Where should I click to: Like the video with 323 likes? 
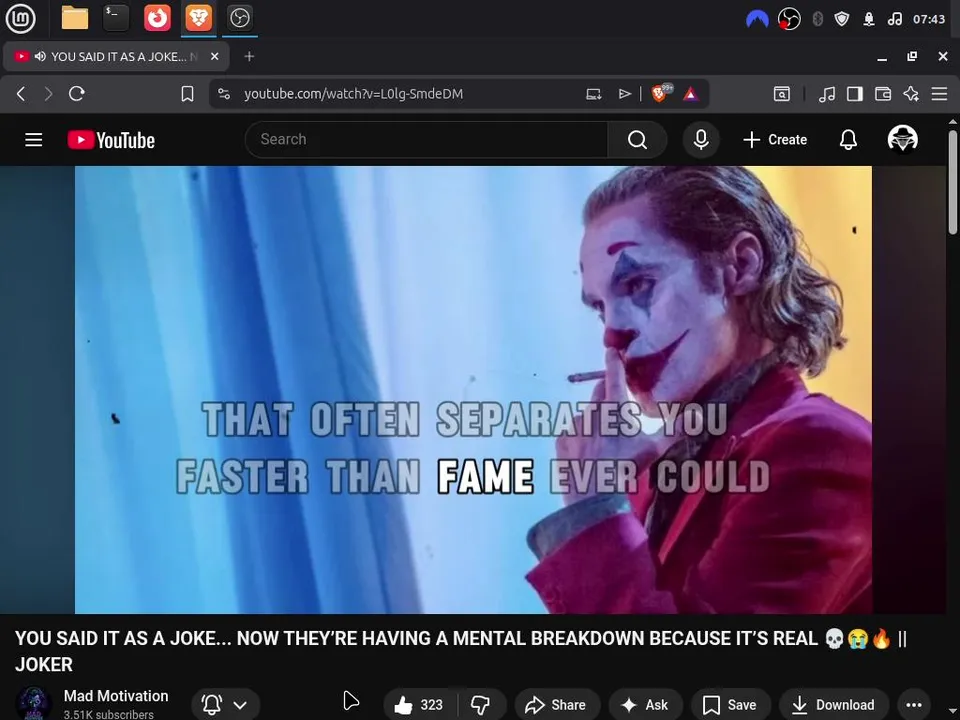[x=420, y=705]
